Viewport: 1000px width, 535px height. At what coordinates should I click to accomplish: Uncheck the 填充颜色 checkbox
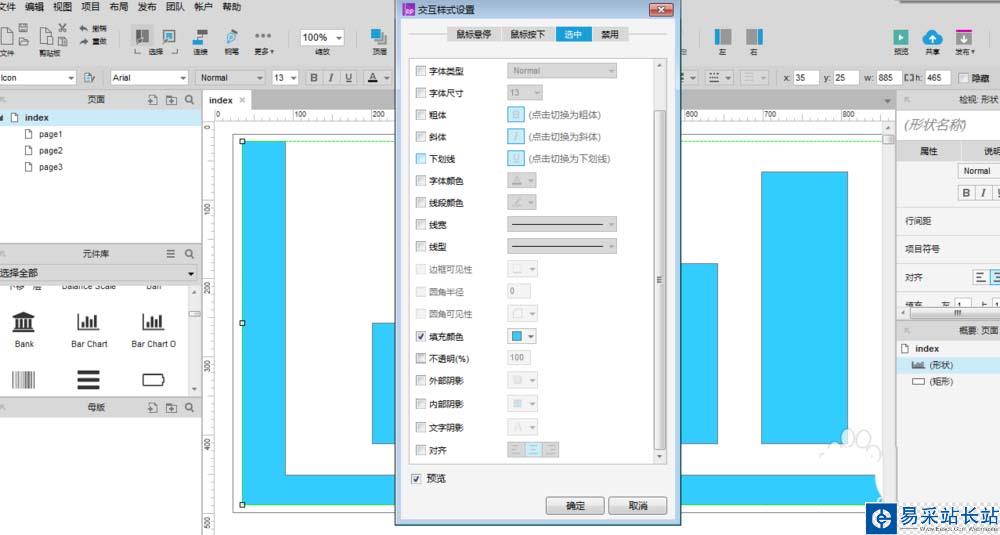click(420, 336)
